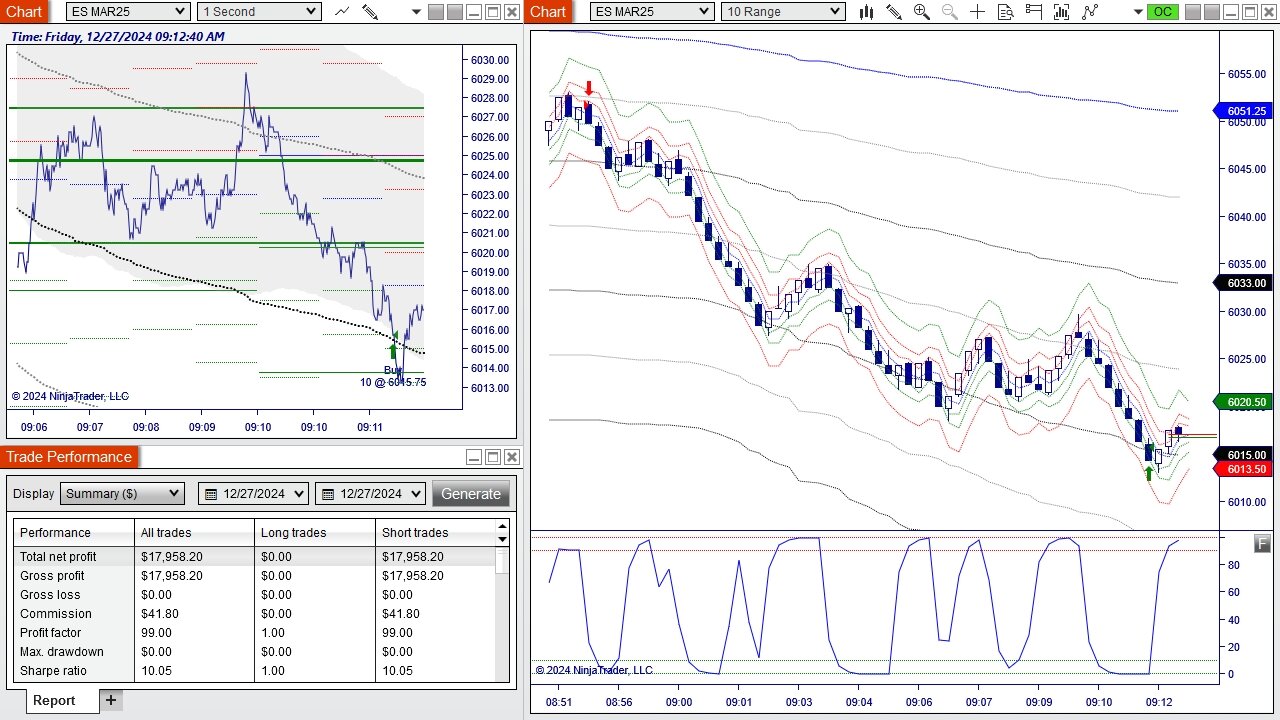1280x720 pixels.
Task: Click 6020.50 green price marker
Action: coord(1241,402)
